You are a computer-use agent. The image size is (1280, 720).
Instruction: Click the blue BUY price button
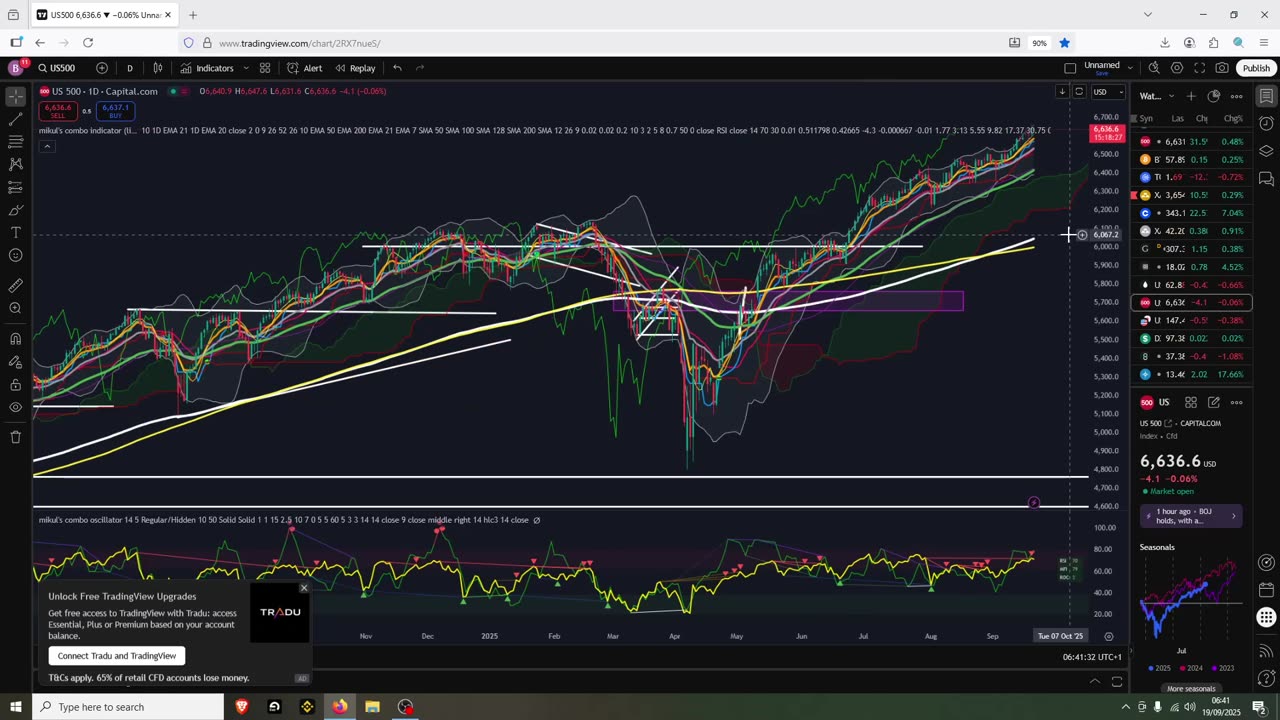coord(115,110)
